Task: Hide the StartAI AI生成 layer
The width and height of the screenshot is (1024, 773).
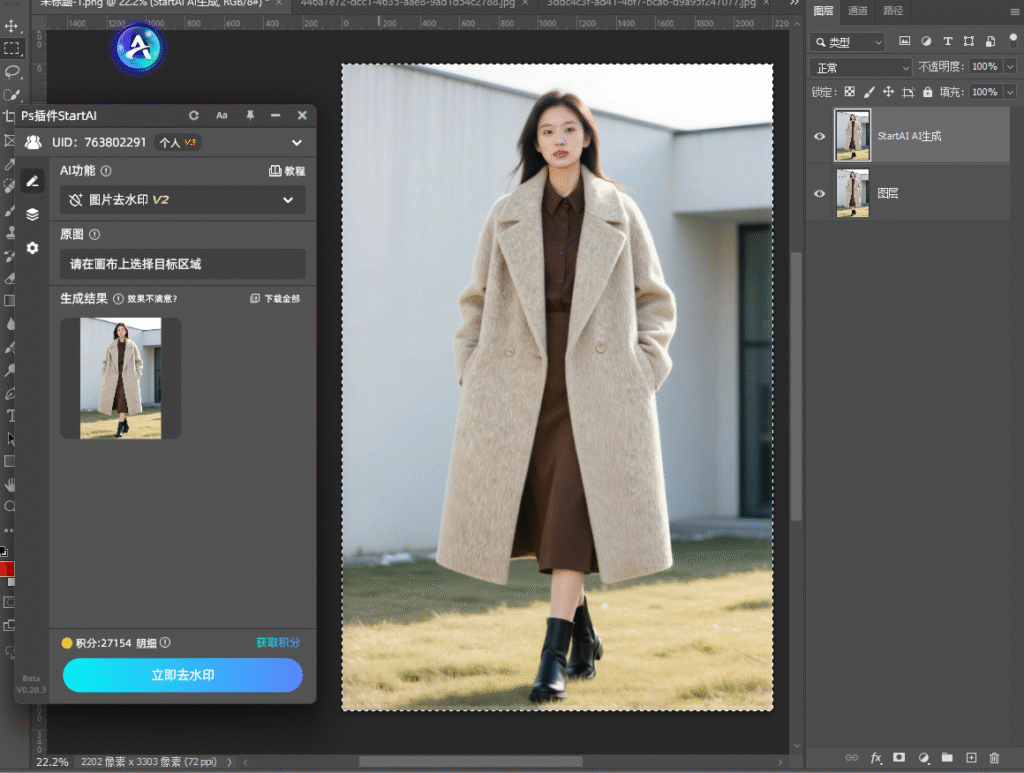Action: (820, 136)
